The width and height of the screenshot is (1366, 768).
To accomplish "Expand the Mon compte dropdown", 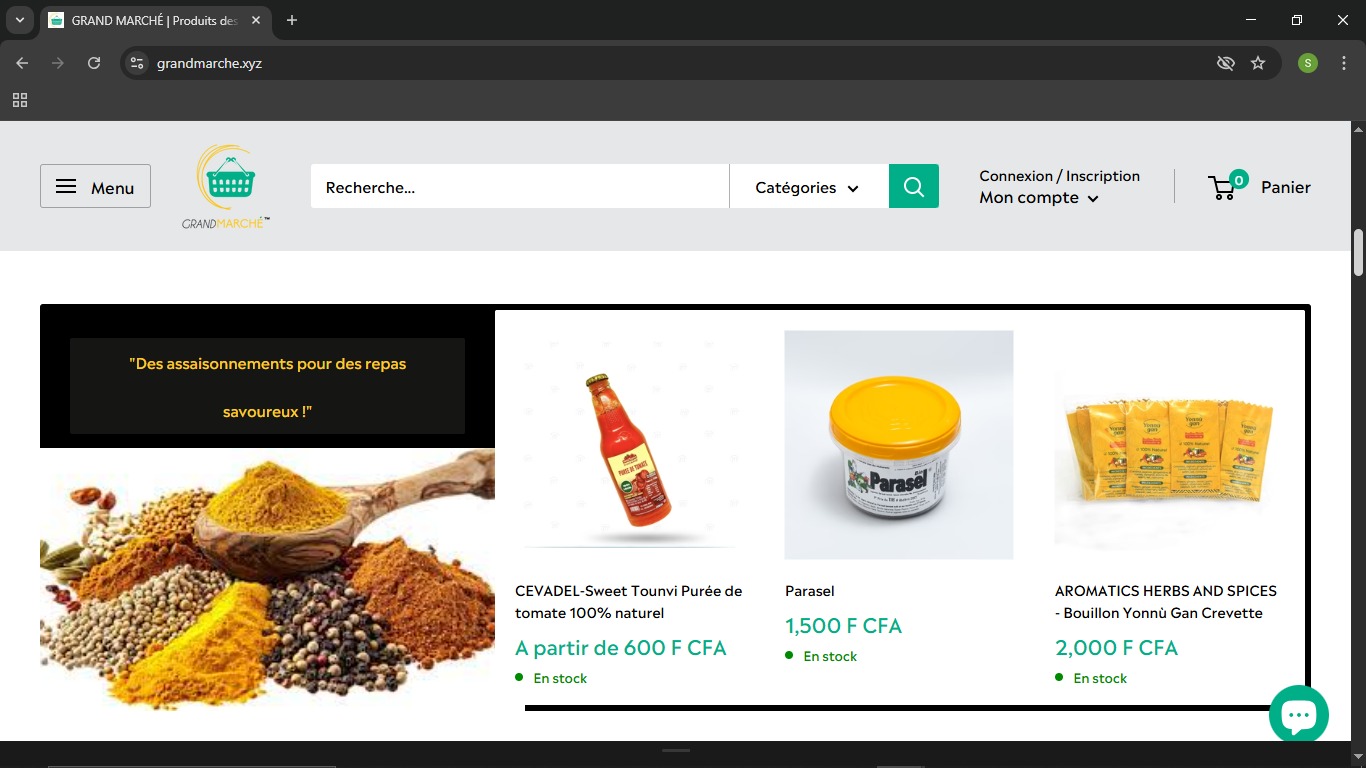I will pyautogui.click(x=1039, y=198).
